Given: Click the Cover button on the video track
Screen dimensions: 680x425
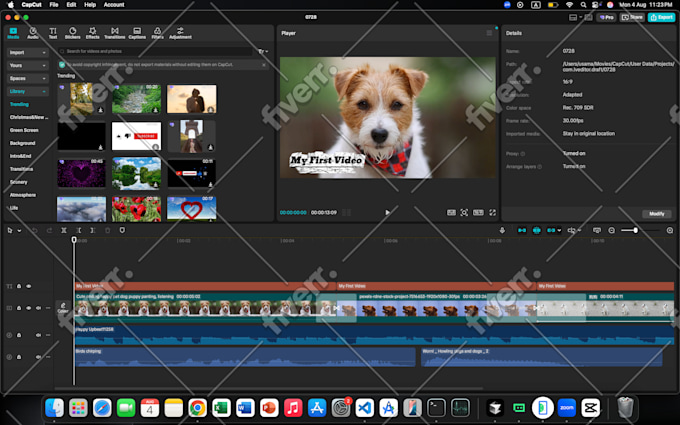Looking at the screenshot, I should pyautogui.click(x=63, y=307).
